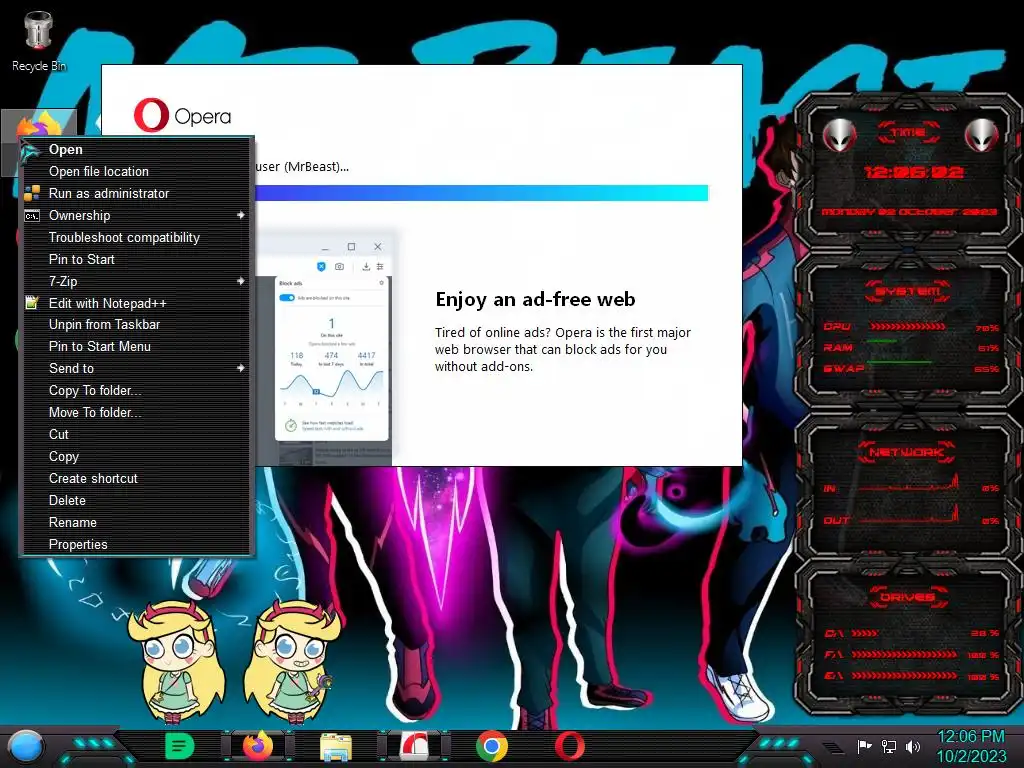1024x768 pixels.
Task: Click the Opera icon on the taskbar
Action: pos(569,746)
